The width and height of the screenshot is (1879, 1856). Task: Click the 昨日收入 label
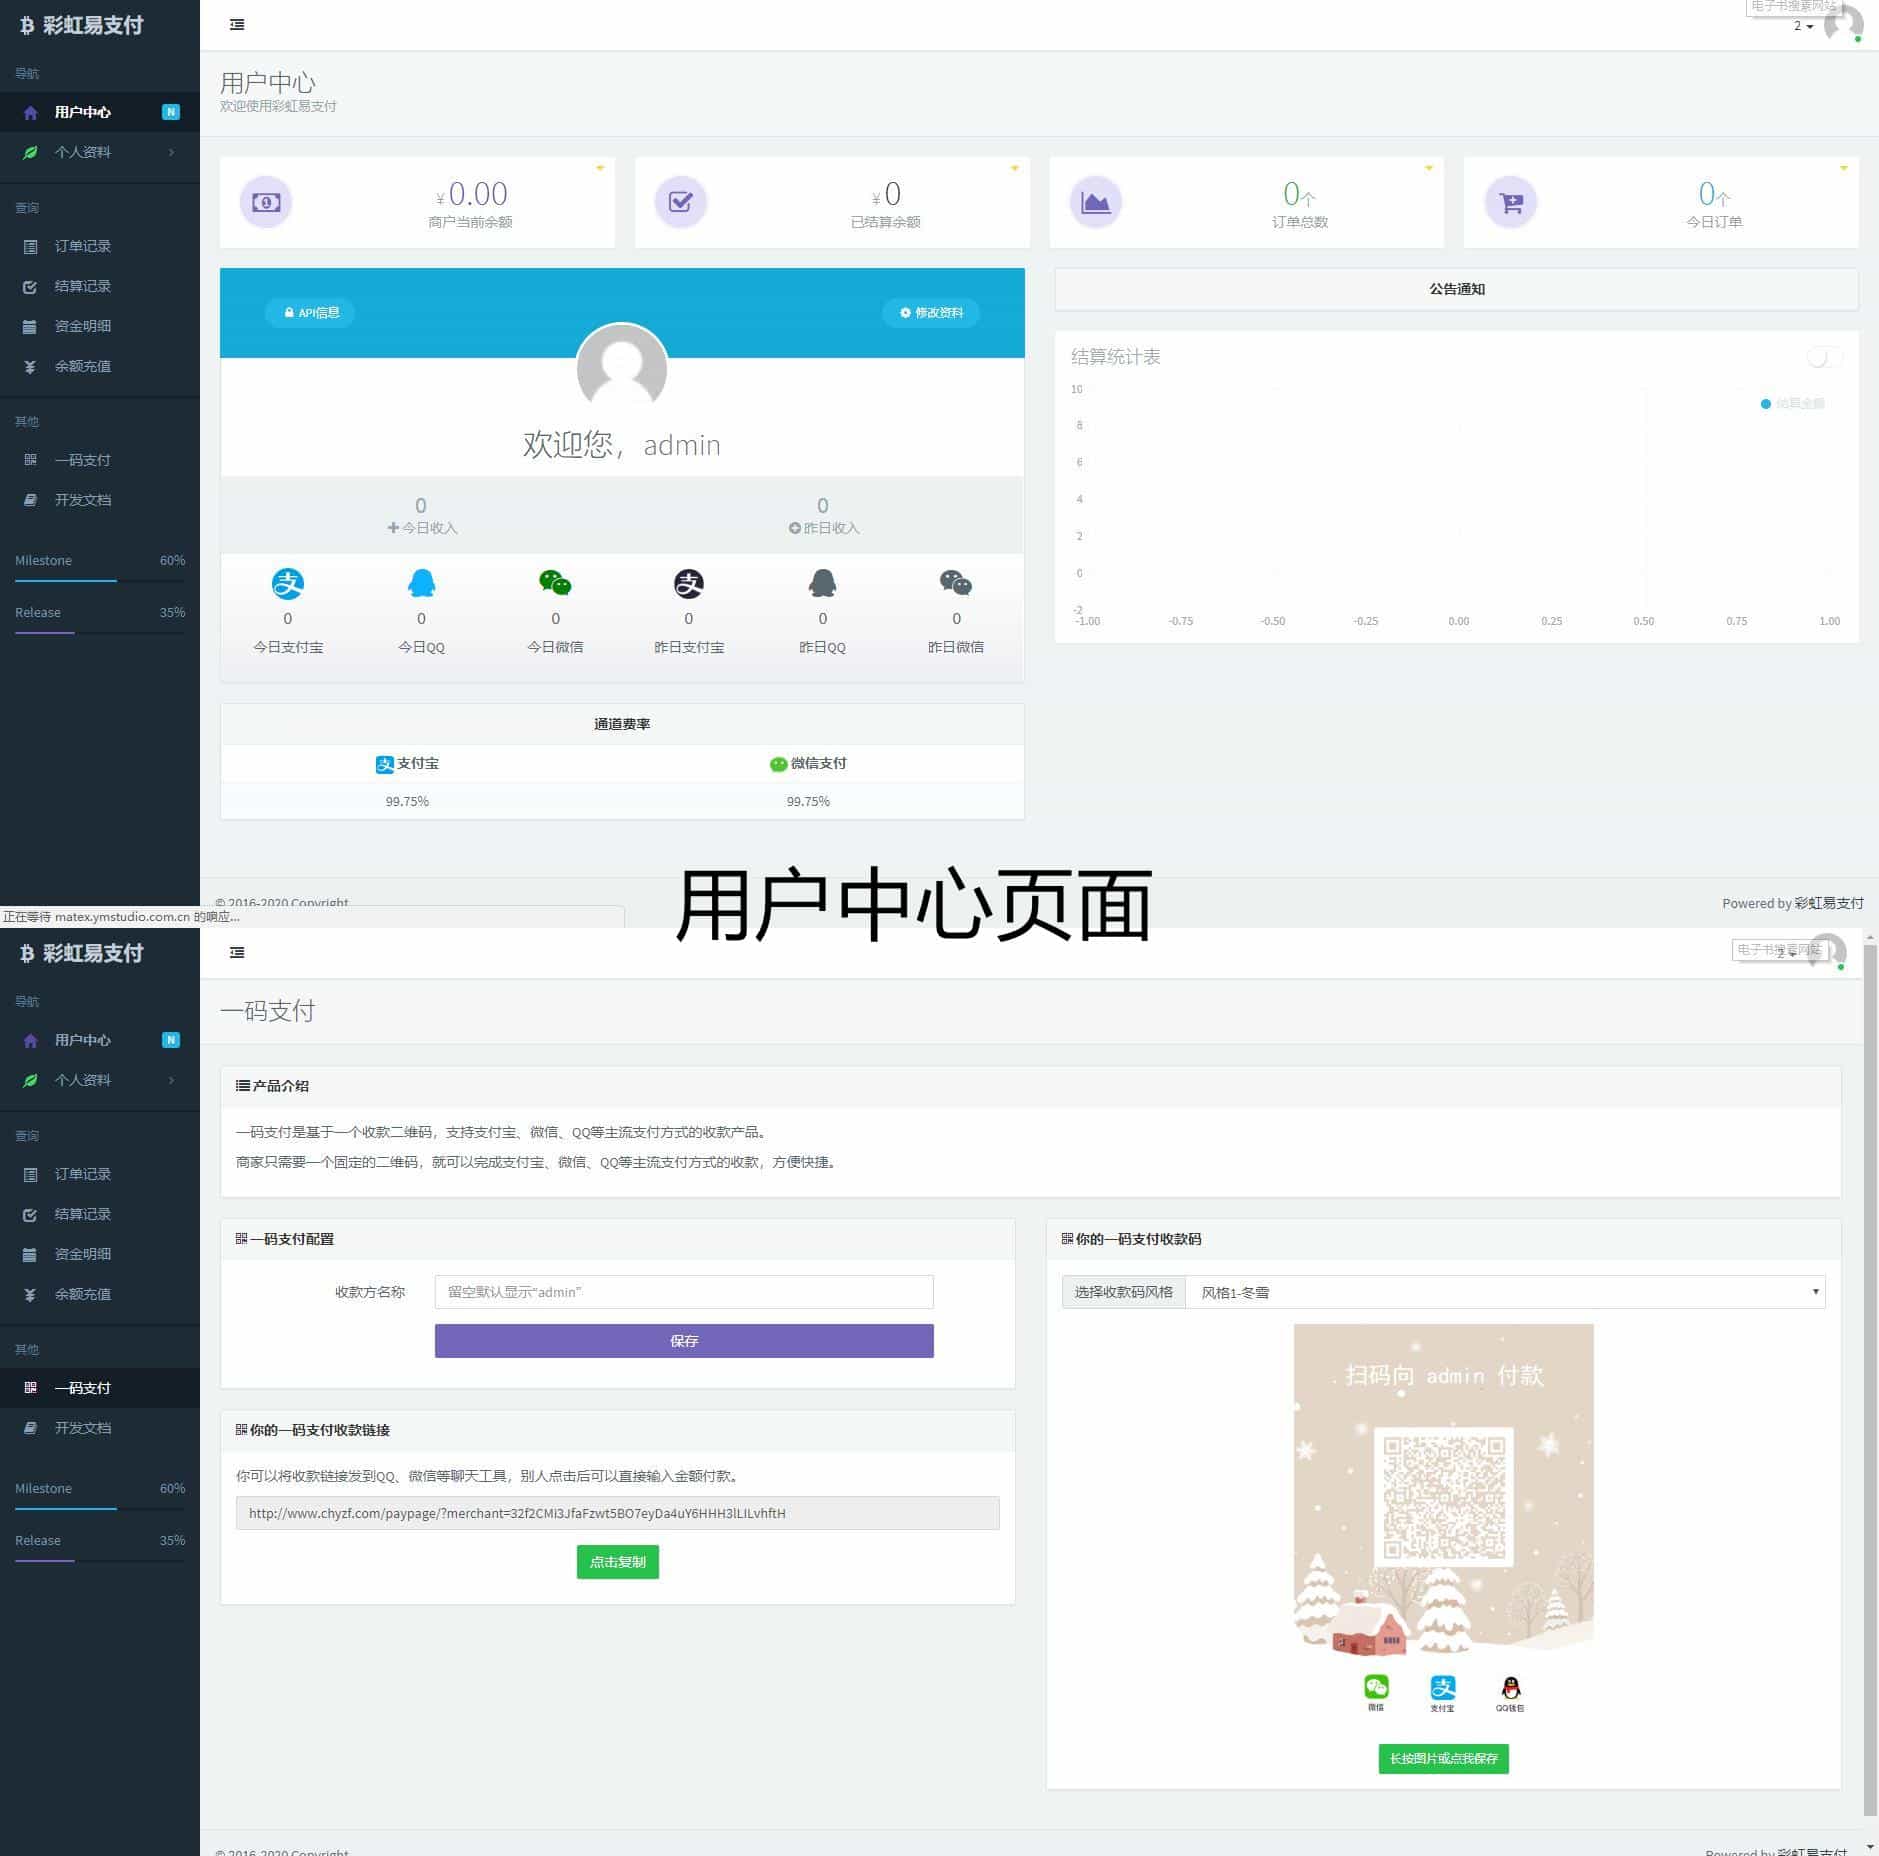[x=824, y=528]
